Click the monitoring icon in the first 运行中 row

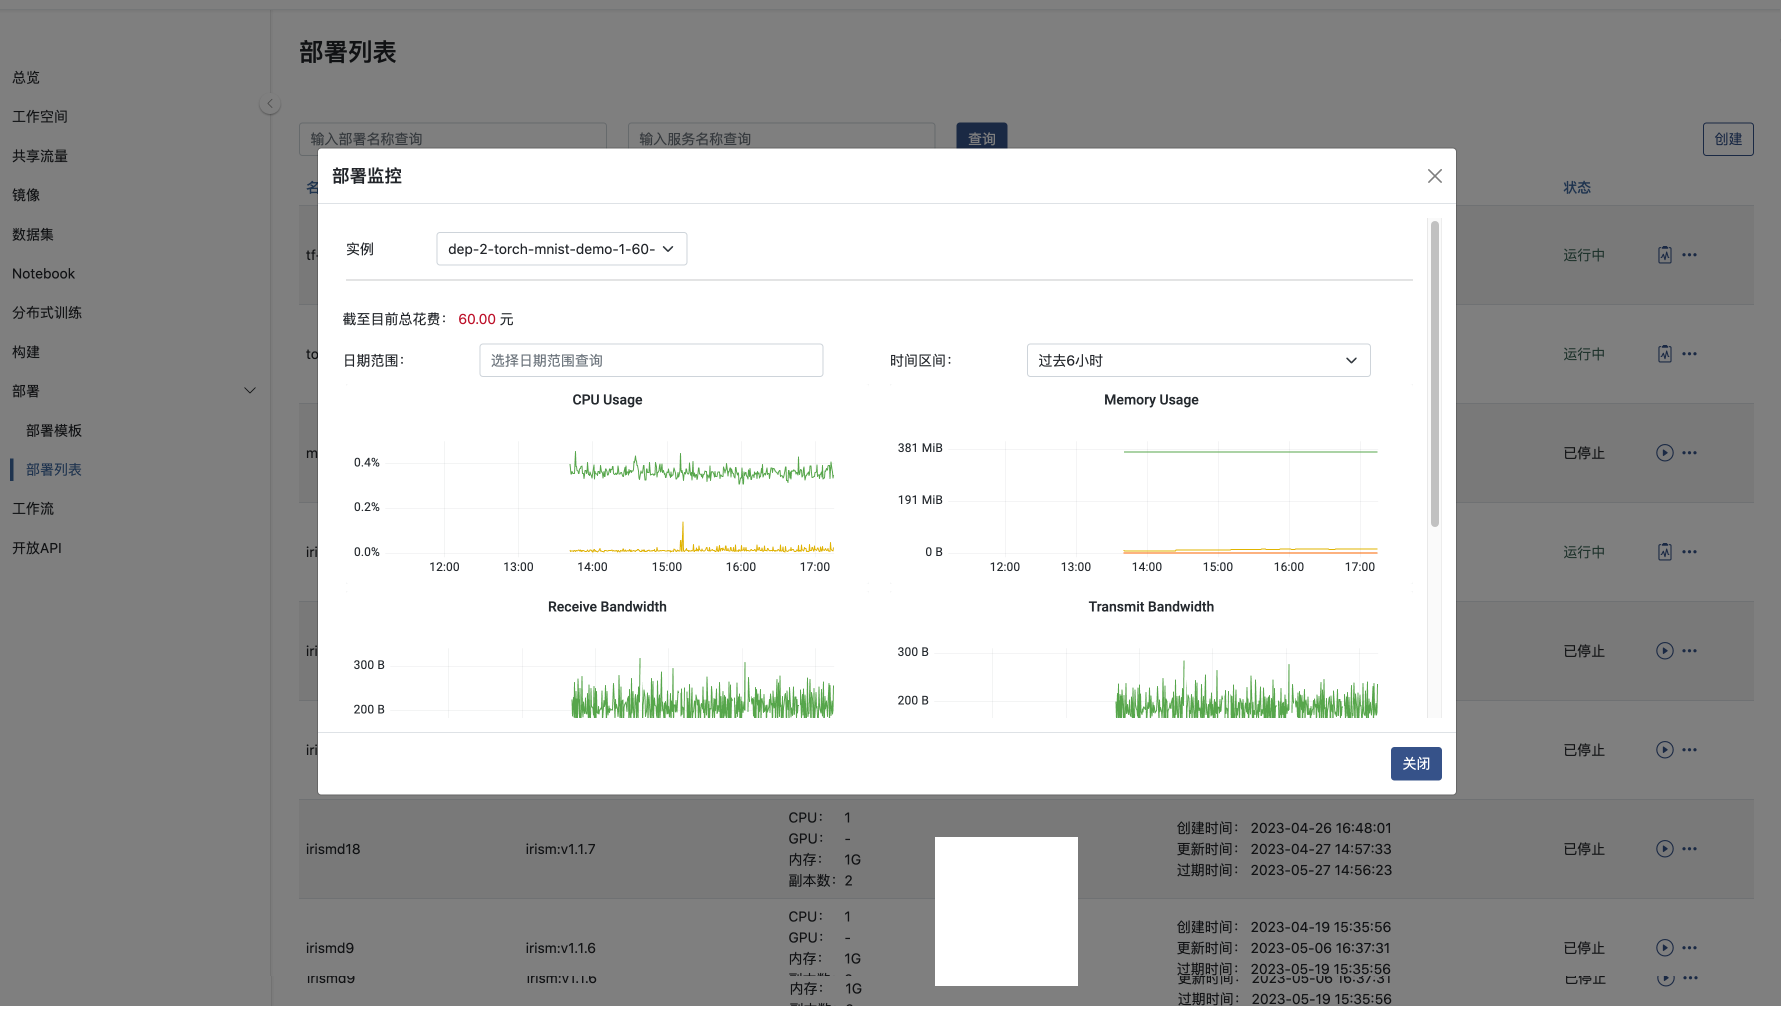click(1664, 255)
